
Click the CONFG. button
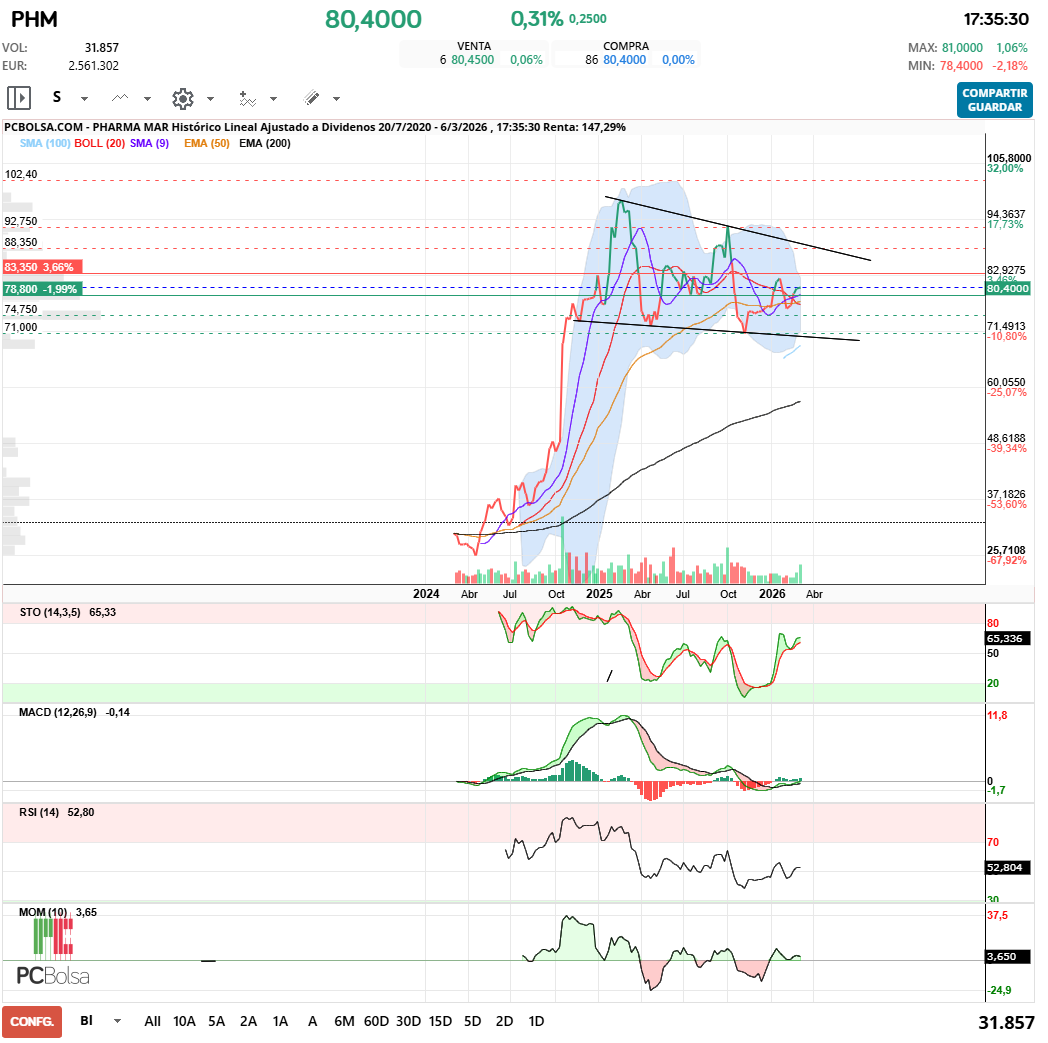[32, 1021]
